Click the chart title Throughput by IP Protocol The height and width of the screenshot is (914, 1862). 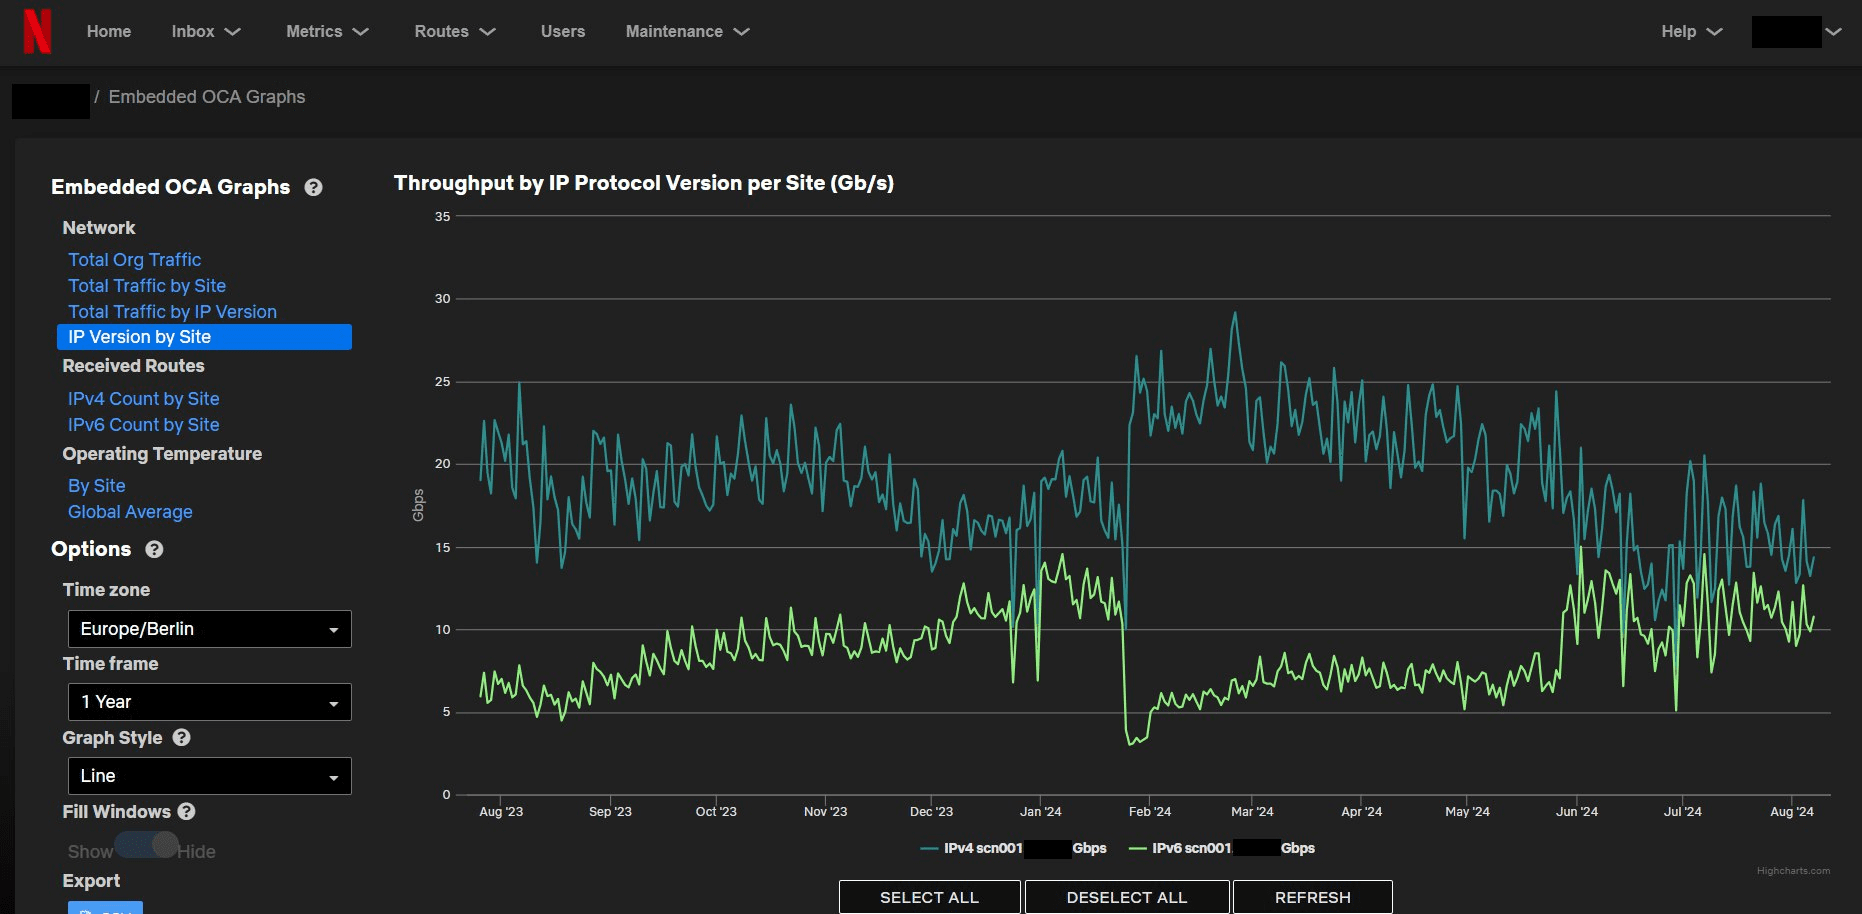tap(644, 183)
